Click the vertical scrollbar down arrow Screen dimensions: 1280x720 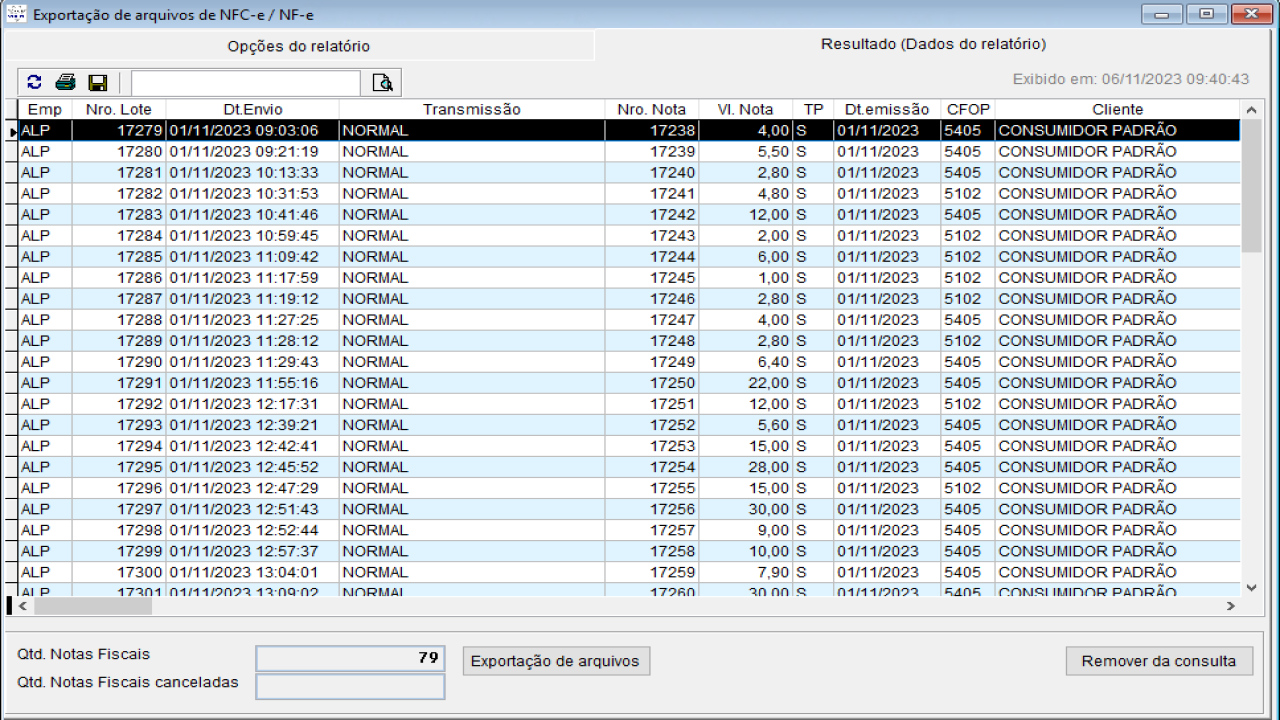click(x=1251, y=588)
